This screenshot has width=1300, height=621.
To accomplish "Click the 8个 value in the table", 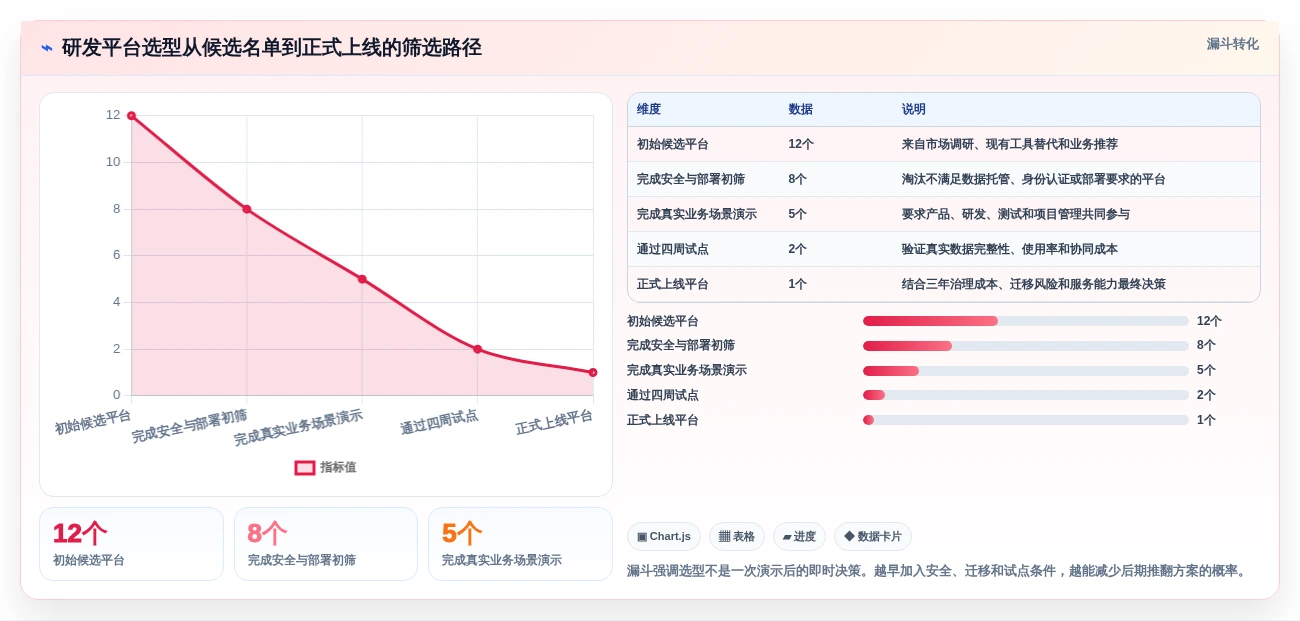I will pyautogui.click(x=797, y=179).
